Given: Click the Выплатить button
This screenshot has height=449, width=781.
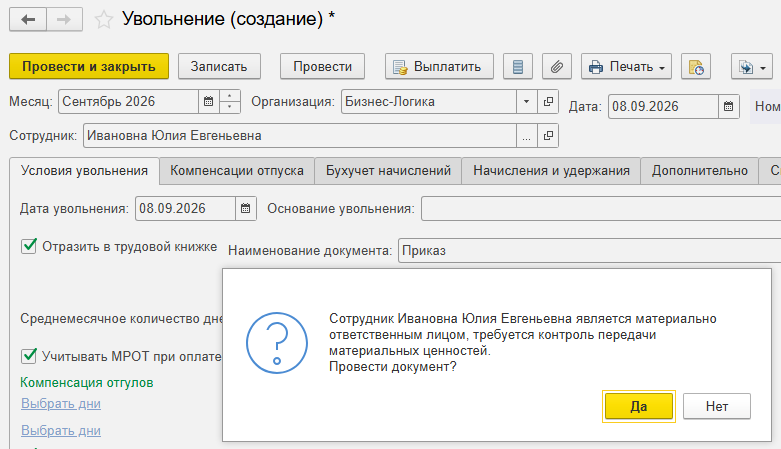Looking at the screenshot, I should pos(439,66).
